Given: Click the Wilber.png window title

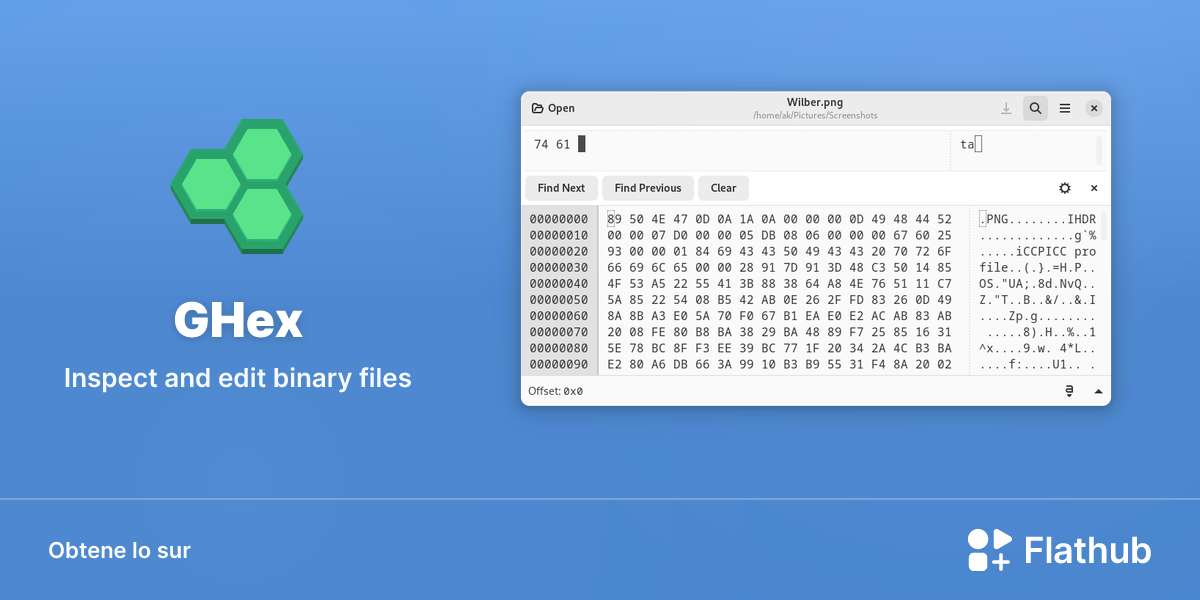Looking at the screenshot, I should 815,102.
